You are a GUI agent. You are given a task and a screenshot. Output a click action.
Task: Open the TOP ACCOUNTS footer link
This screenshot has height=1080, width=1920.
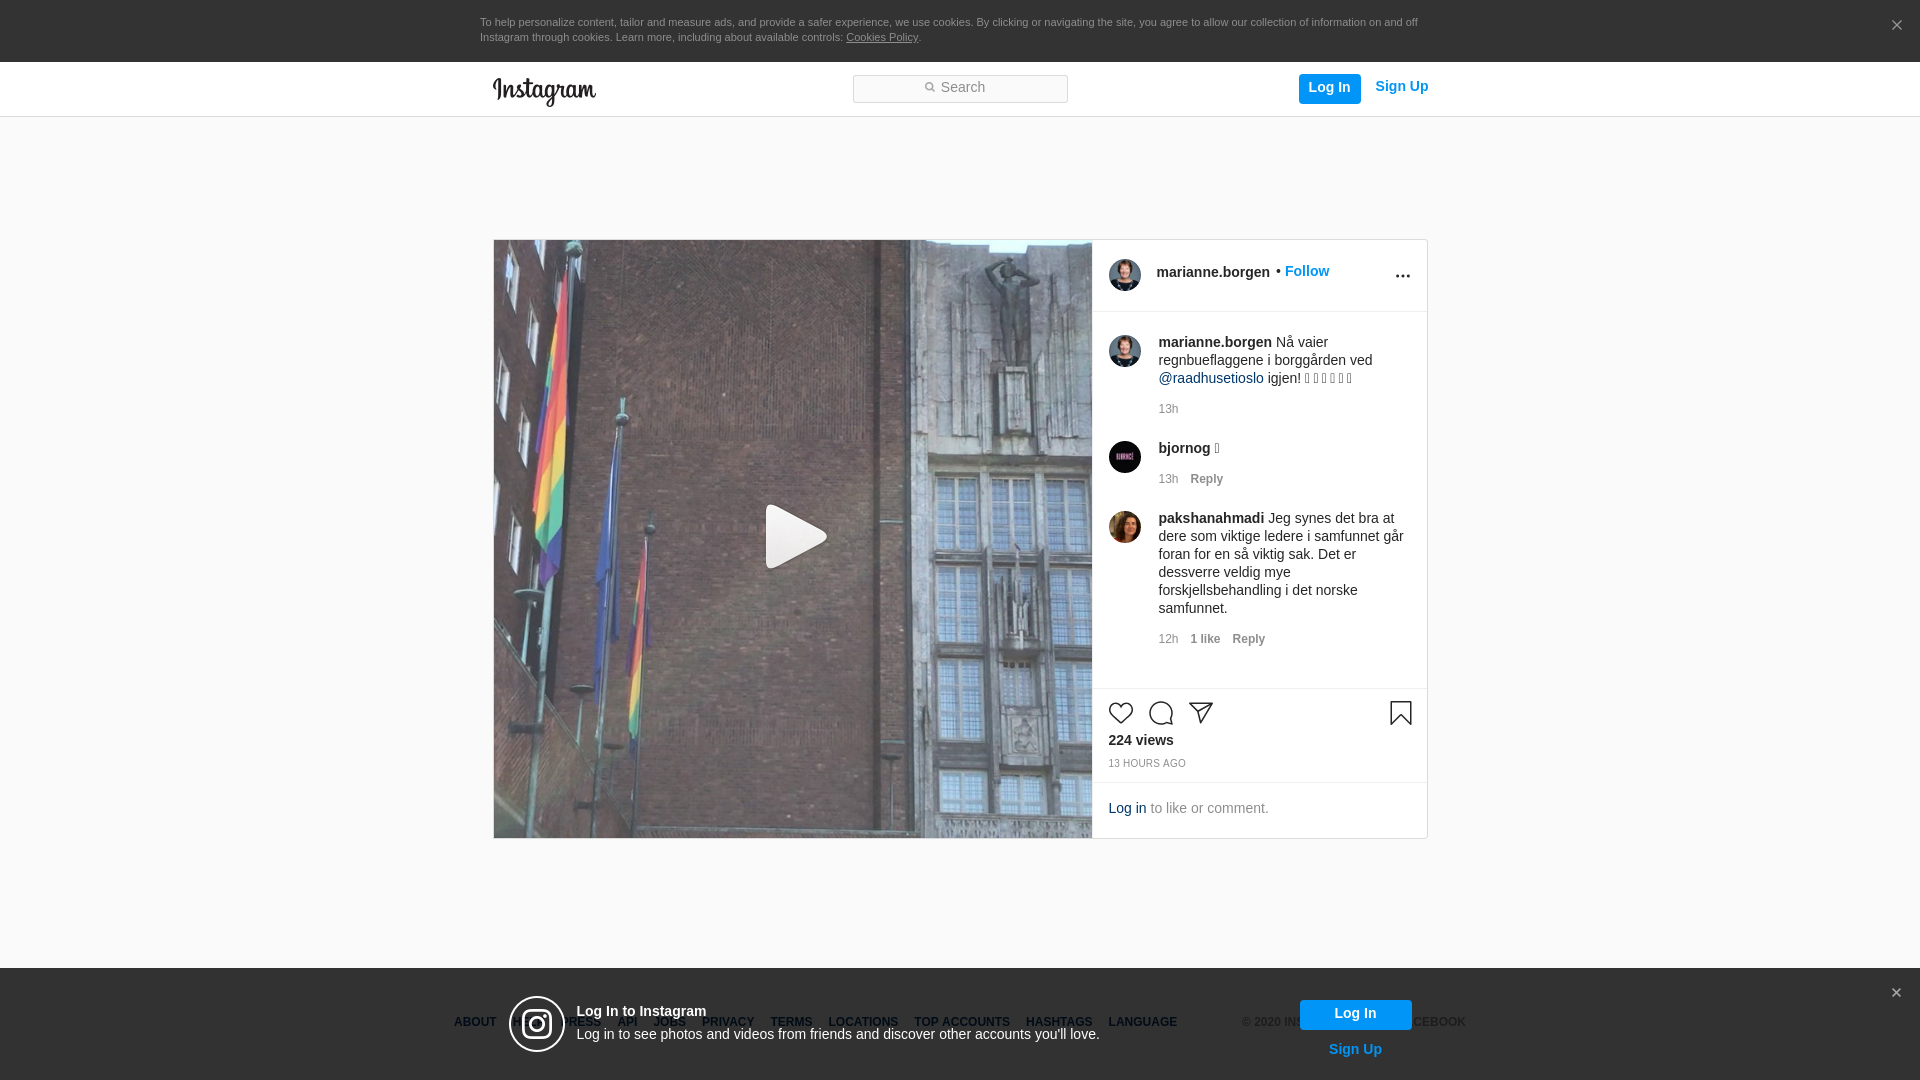(961, 1022)
